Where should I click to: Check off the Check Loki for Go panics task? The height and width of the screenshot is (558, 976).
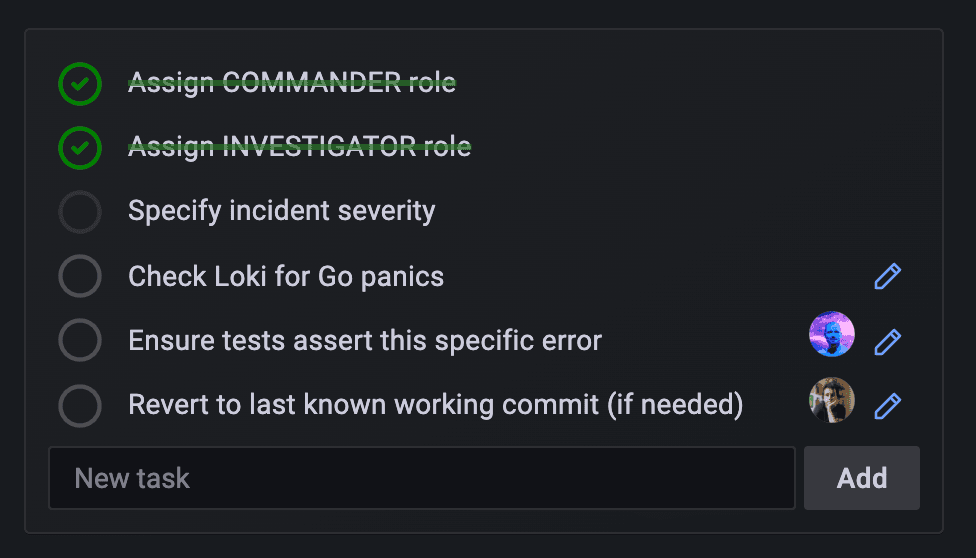click(80, 277)
